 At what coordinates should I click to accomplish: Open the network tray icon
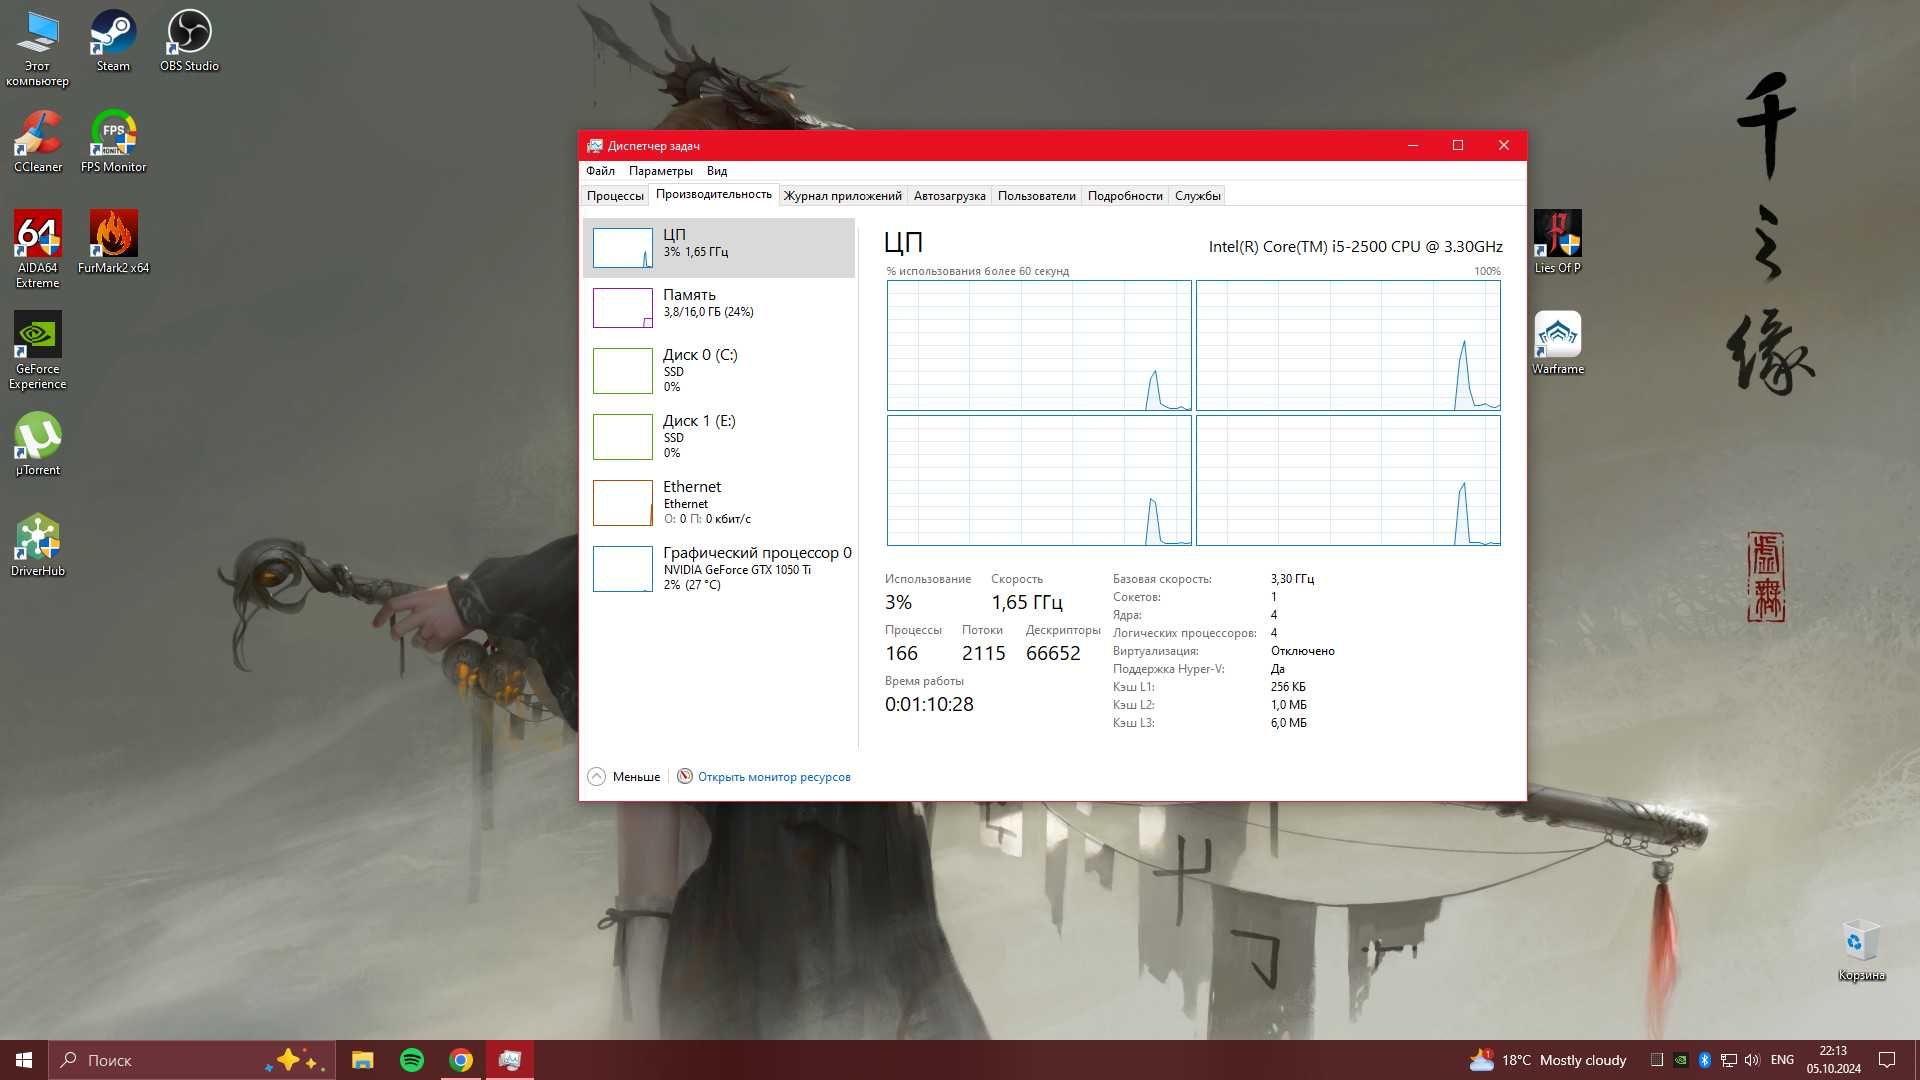(1728, 1060)
